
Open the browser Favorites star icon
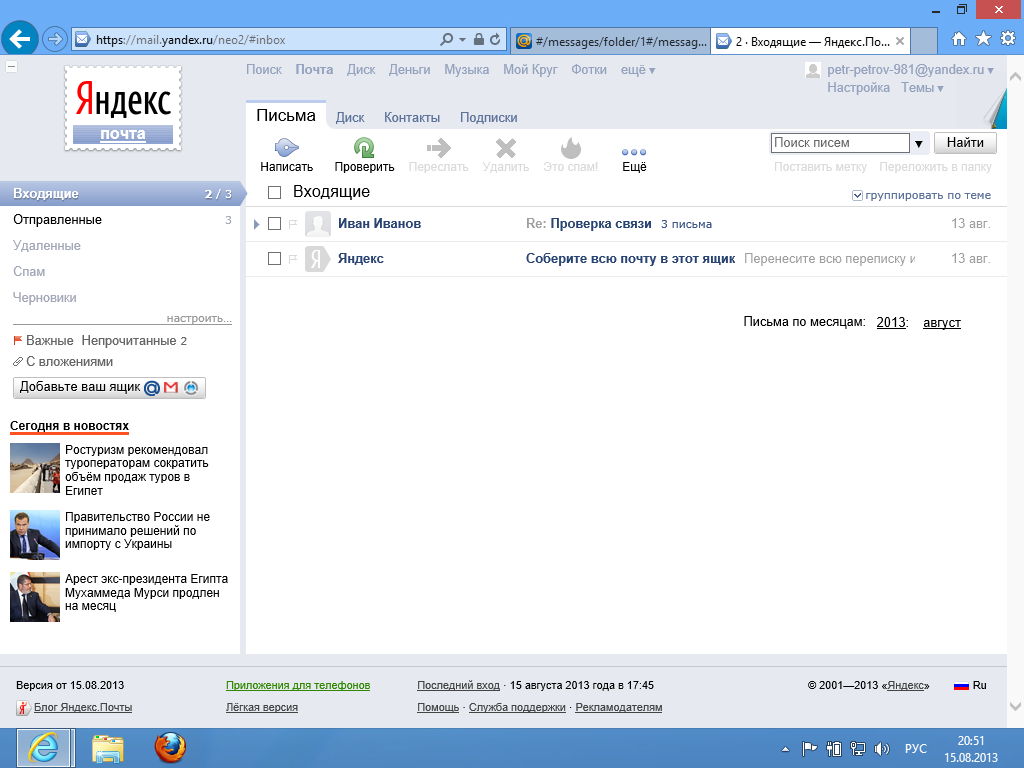[983, 39]
